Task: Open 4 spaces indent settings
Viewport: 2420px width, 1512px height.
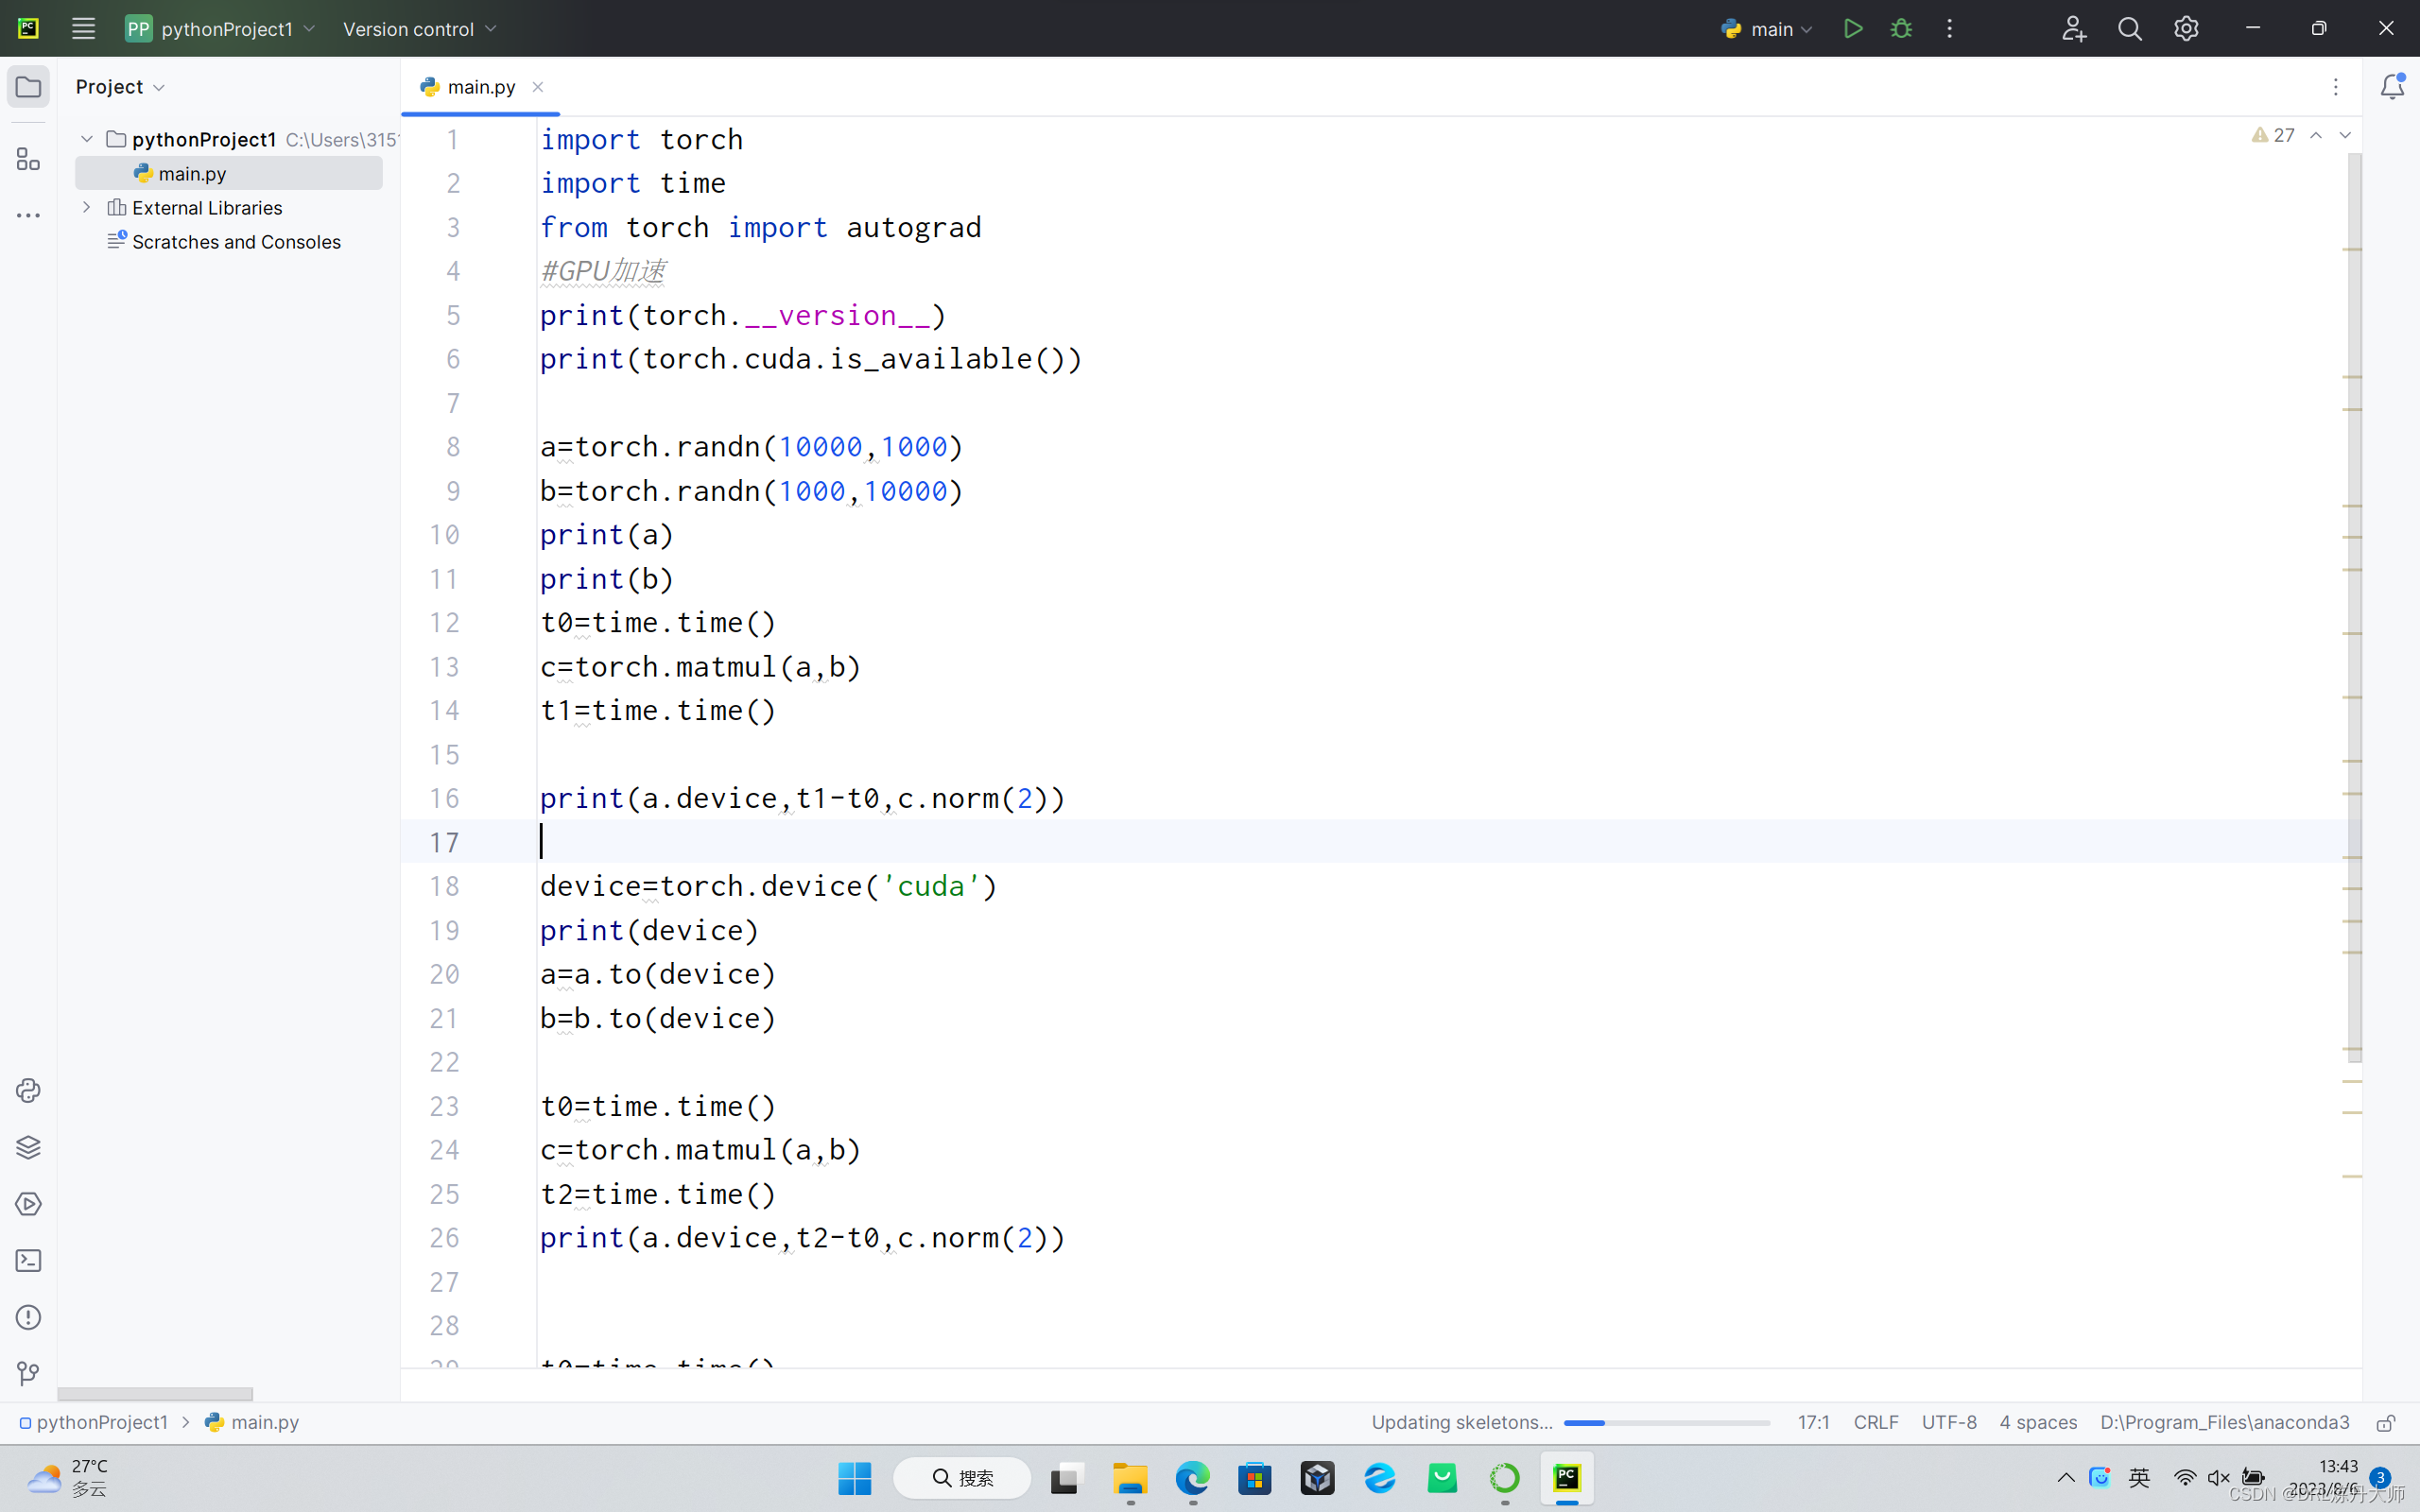Action: tap(2038, 1422)
